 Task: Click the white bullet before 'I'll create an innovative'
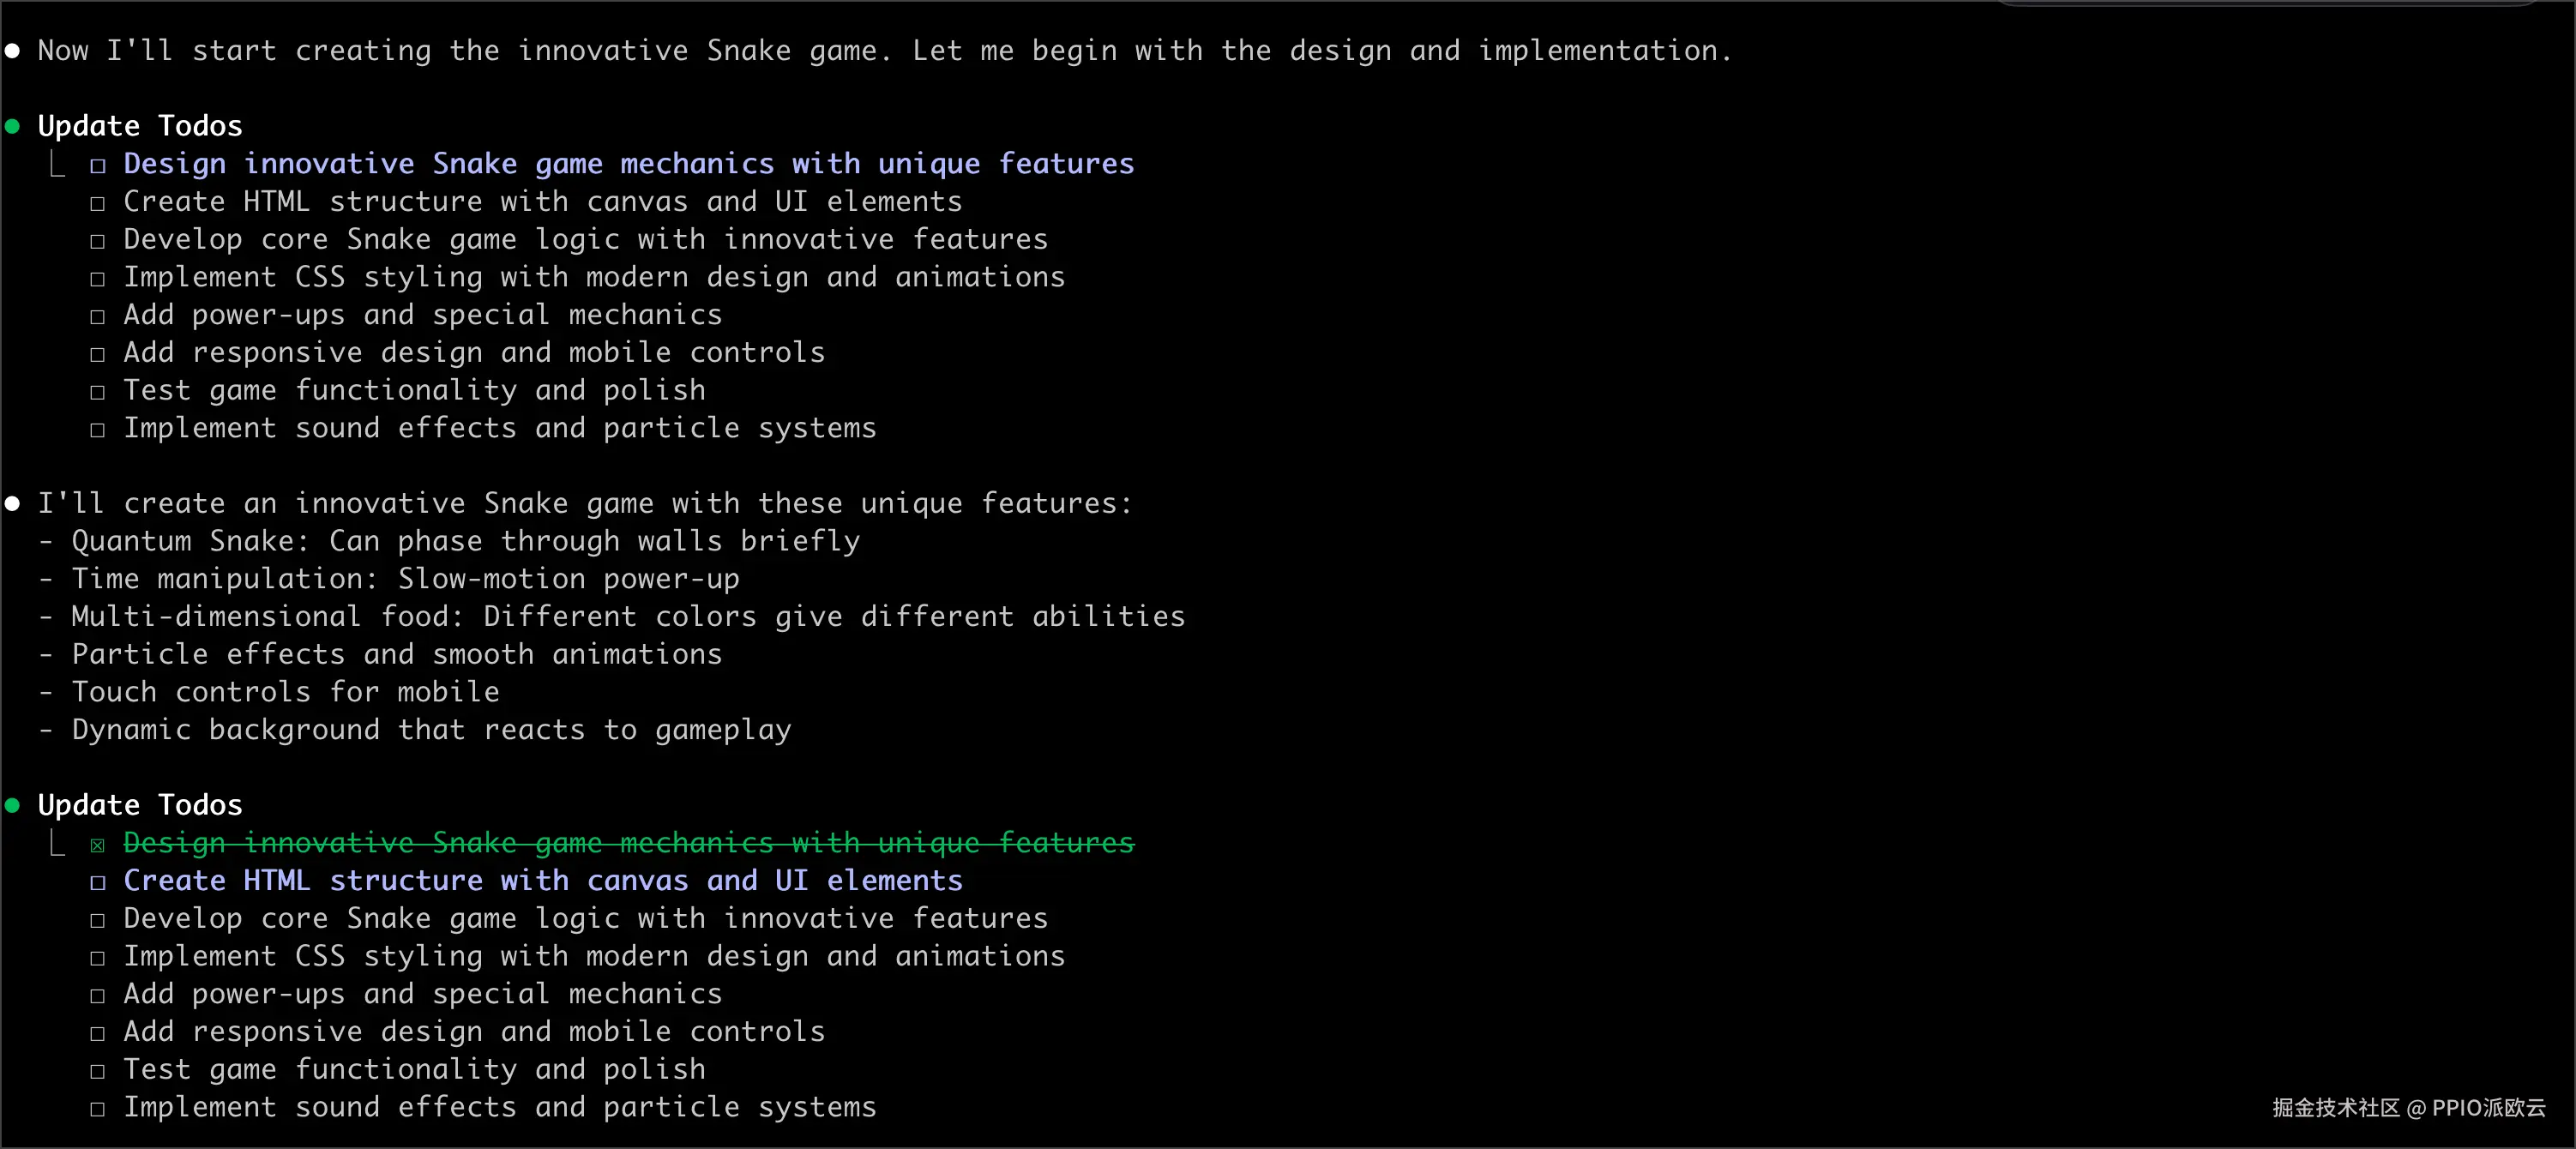point(13,503)
